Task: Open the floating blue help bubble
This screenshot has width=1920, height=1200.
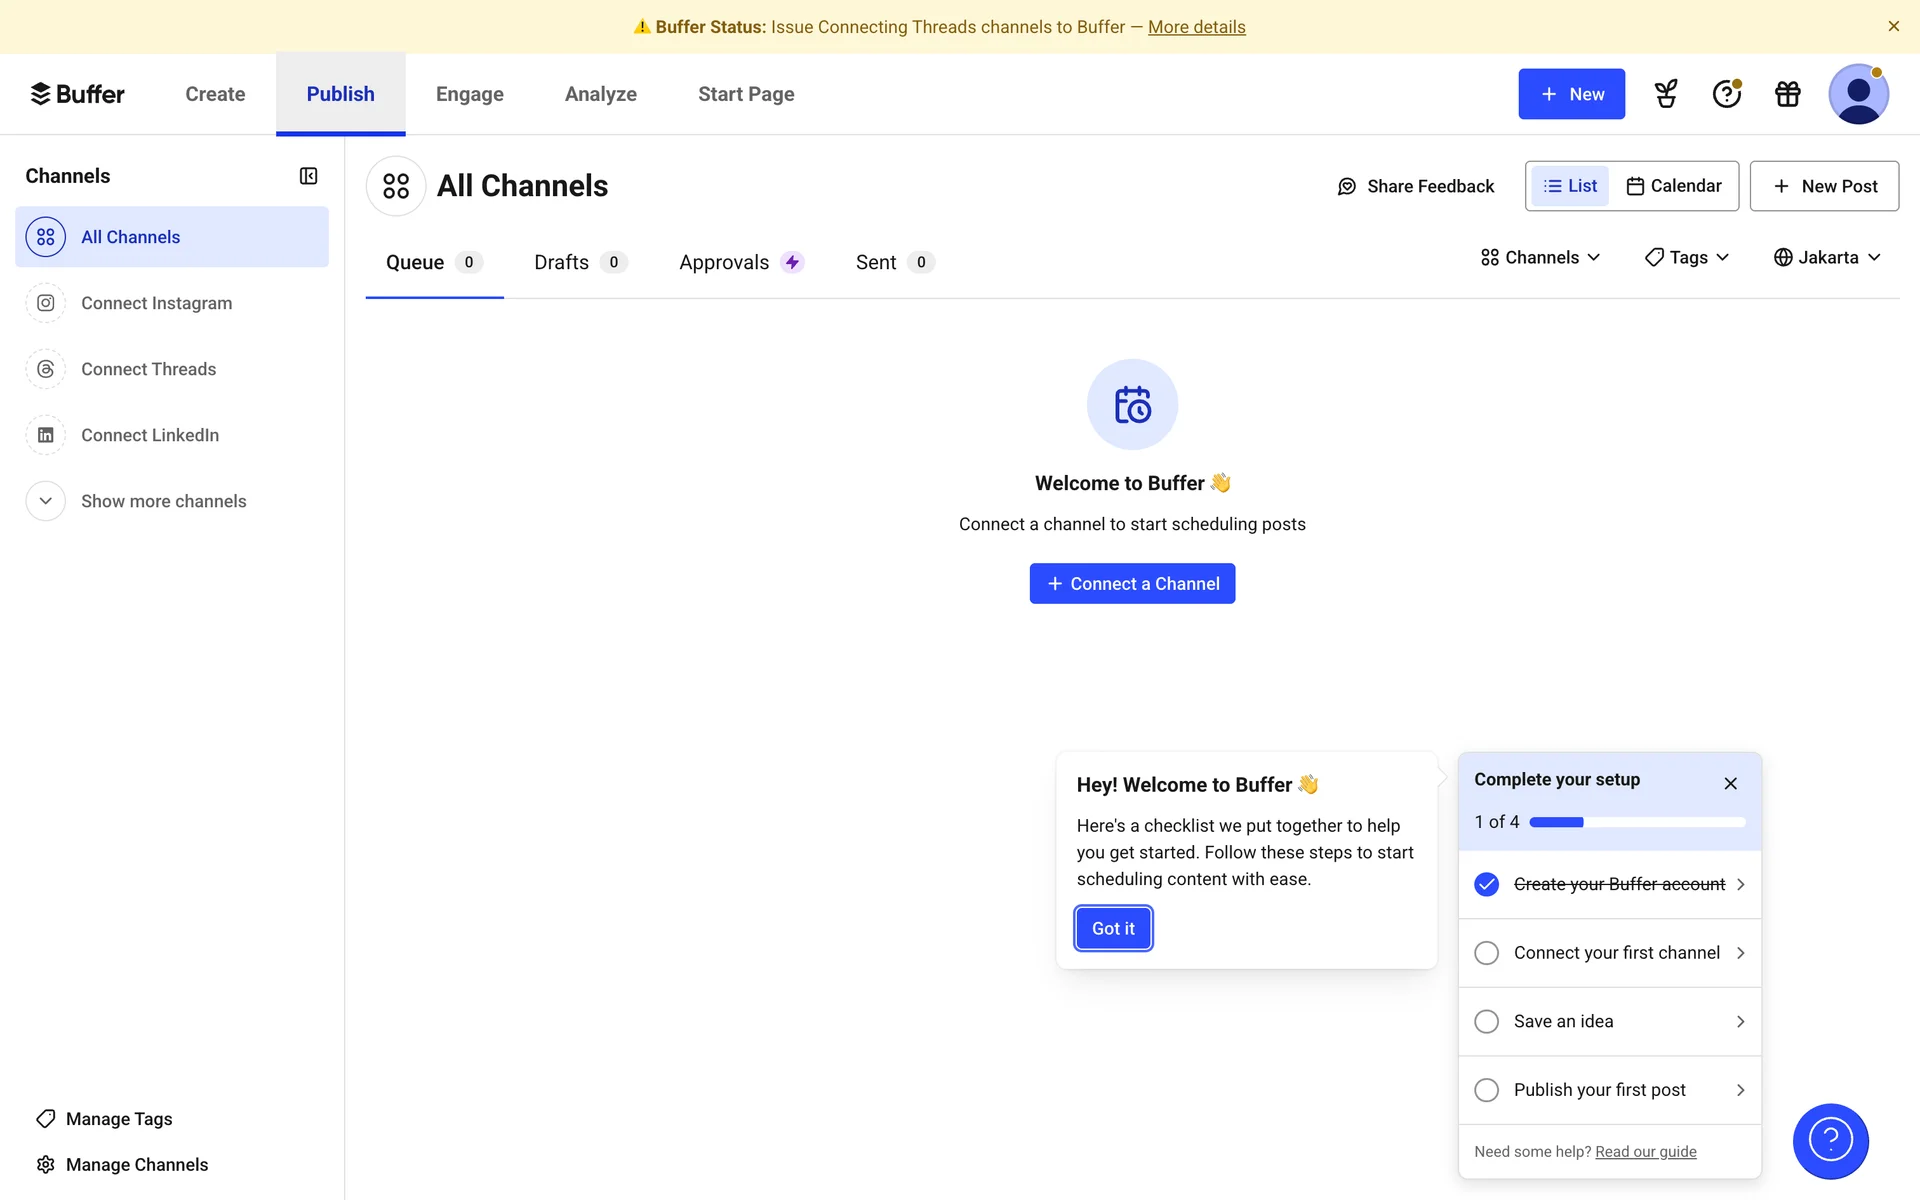Action: click(x=1830, y=1141)
